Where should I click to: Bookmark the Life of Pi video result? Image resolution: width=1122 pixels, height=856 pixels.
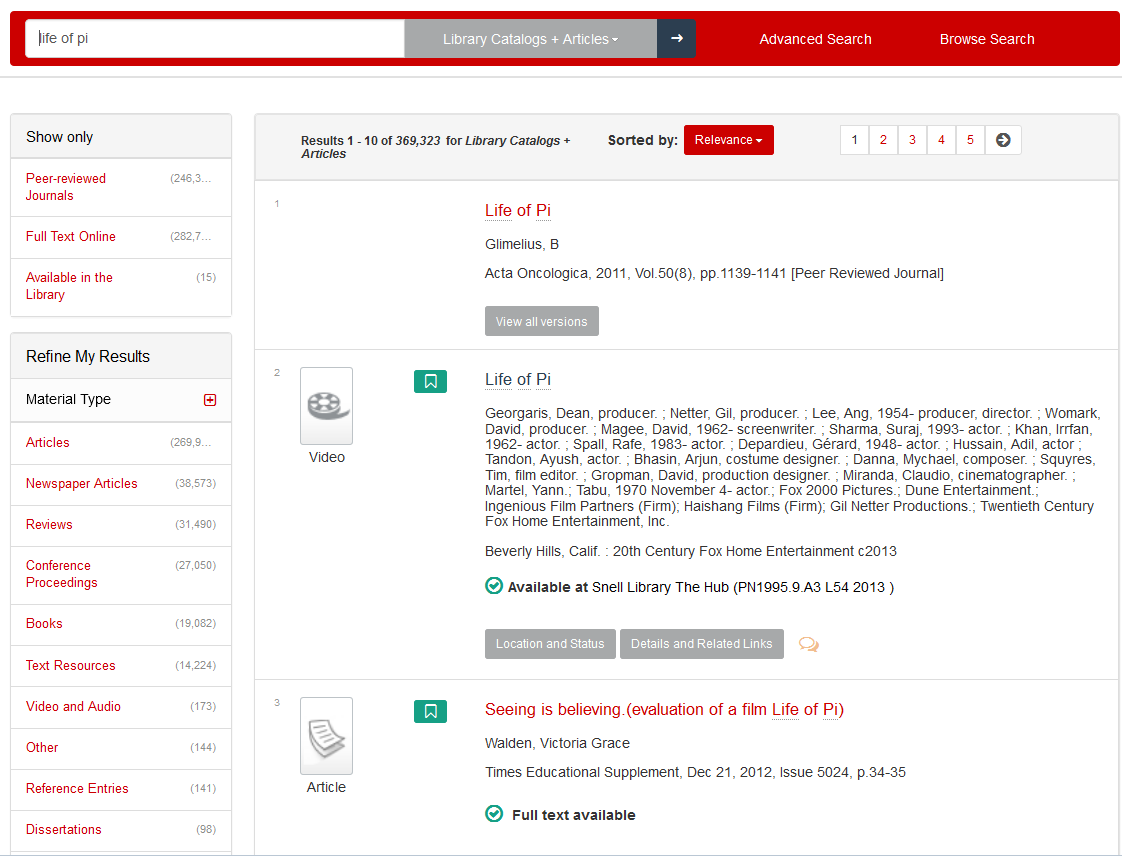click(x=430, y=381)
